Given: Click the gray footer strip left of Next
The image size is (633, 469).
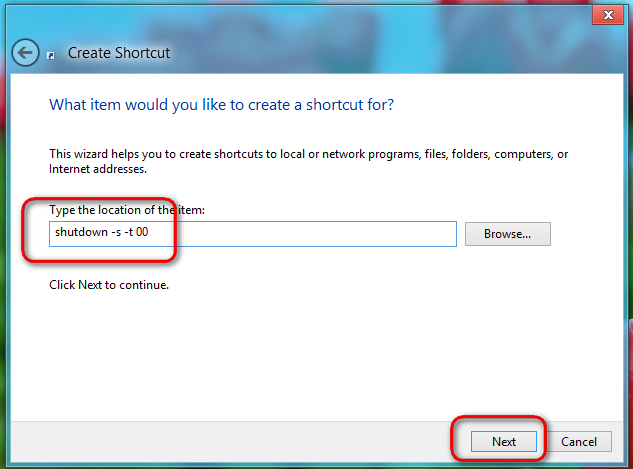Looking at the screenshot, I should click(230, 442).
